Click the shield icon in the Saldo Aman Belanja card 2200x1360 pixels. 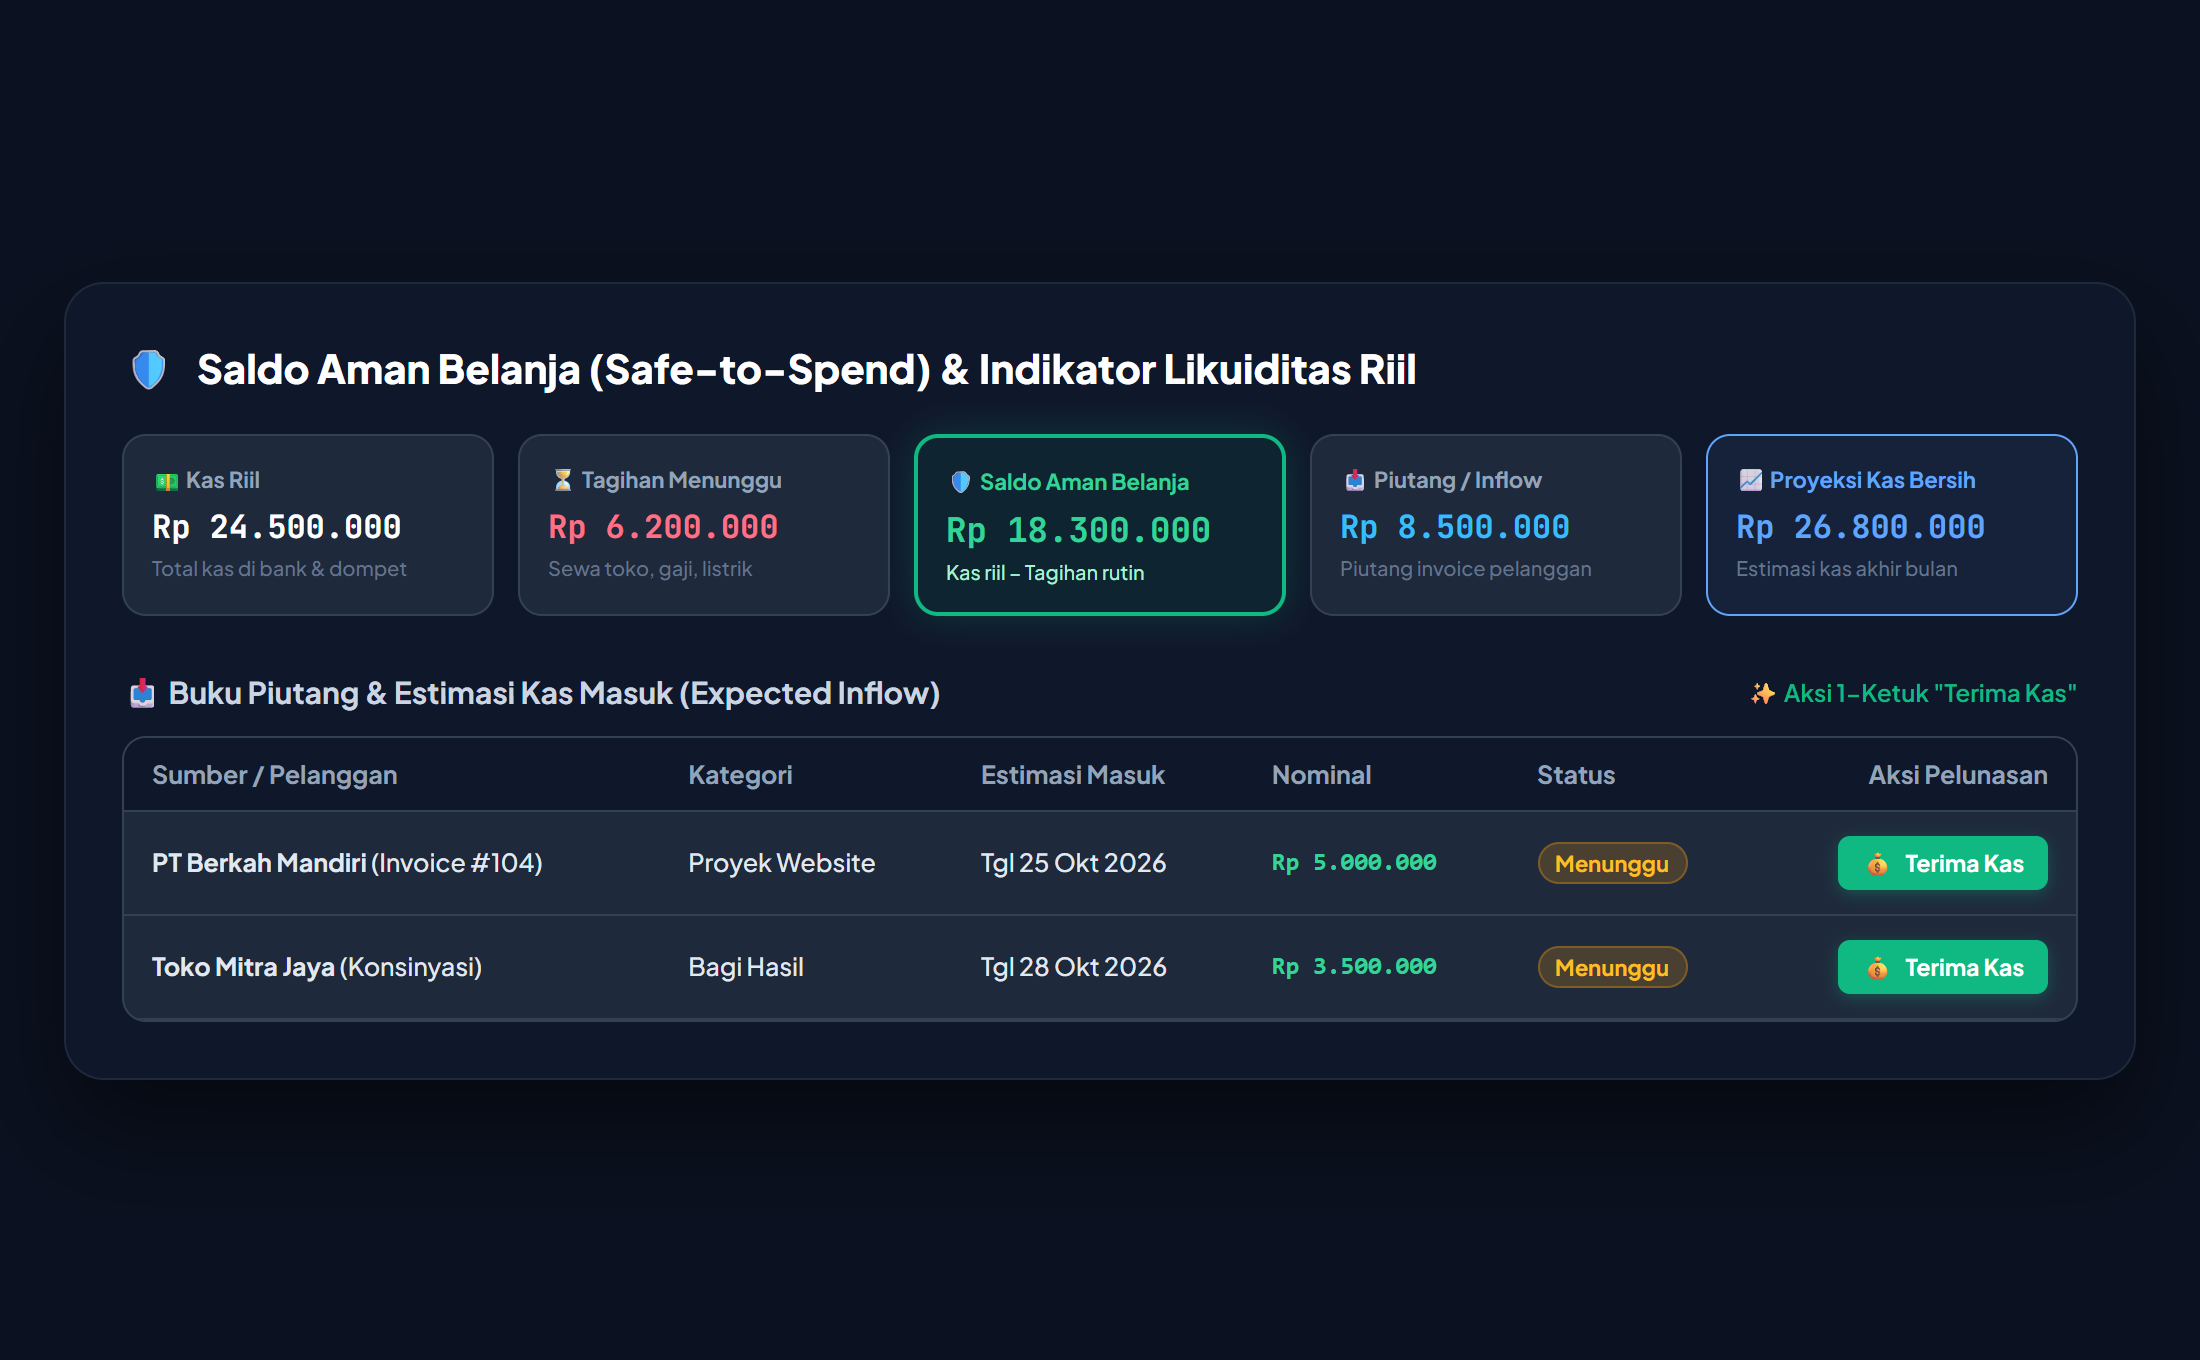960,482
